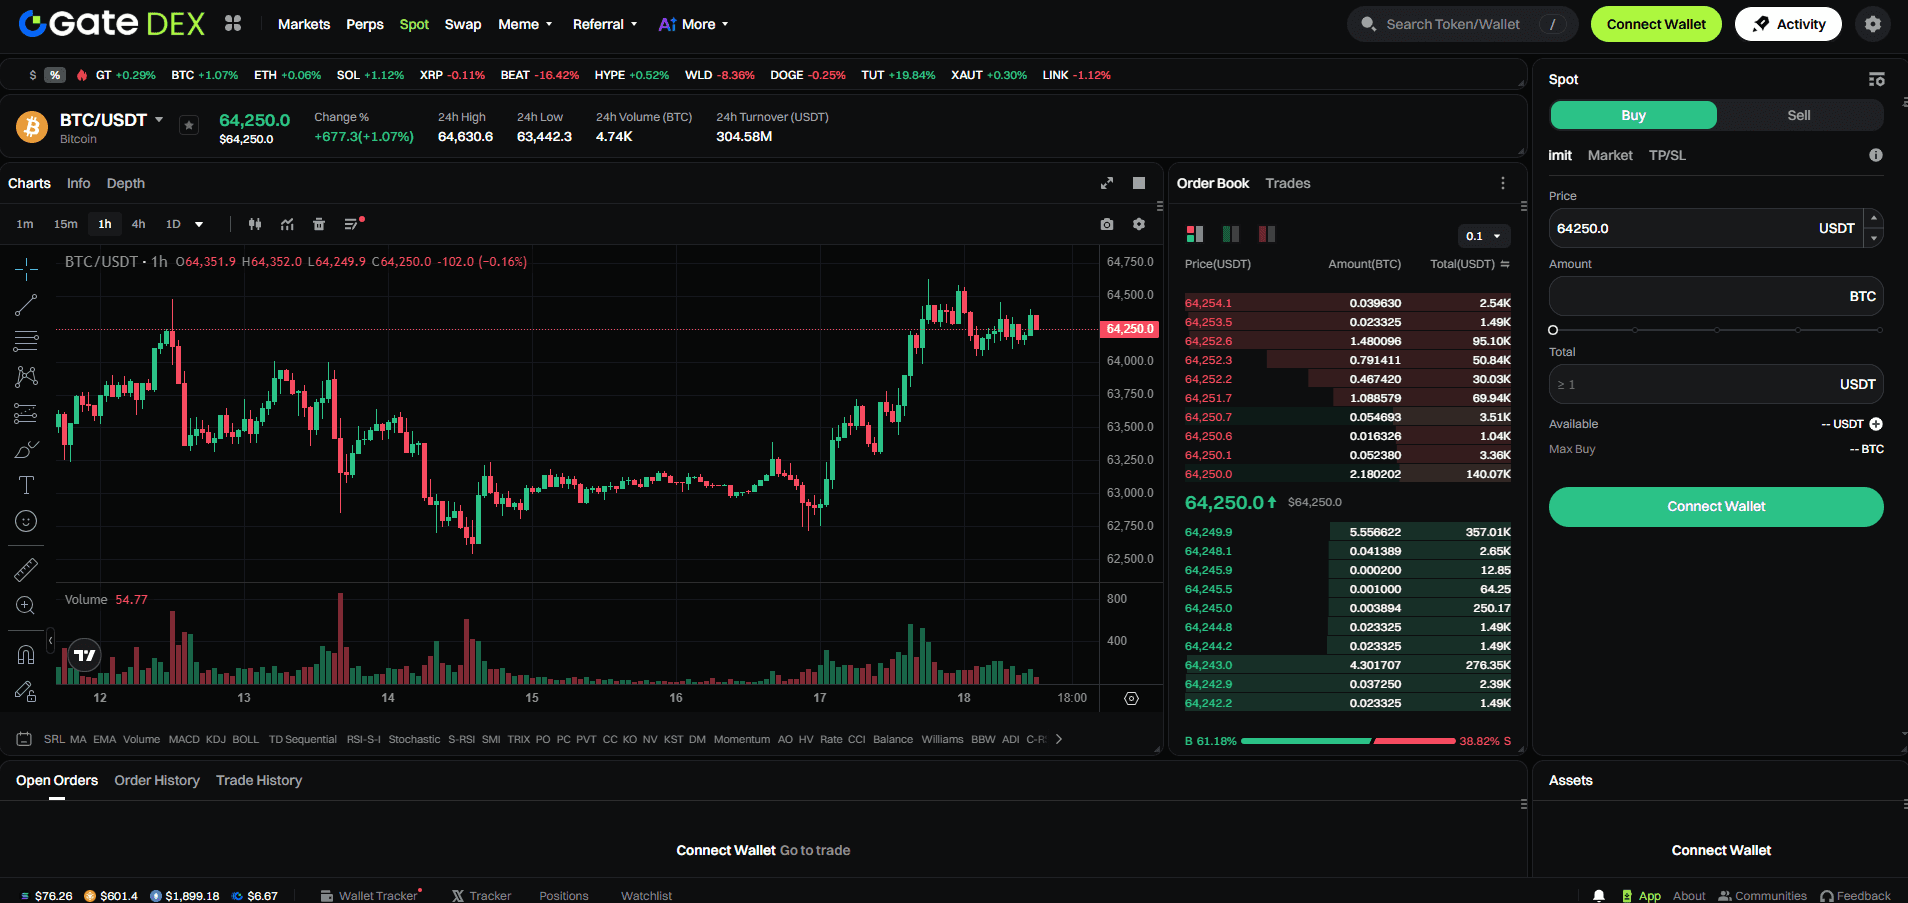Open more timeframes dropdown after 1D

[x=199, y=224]
